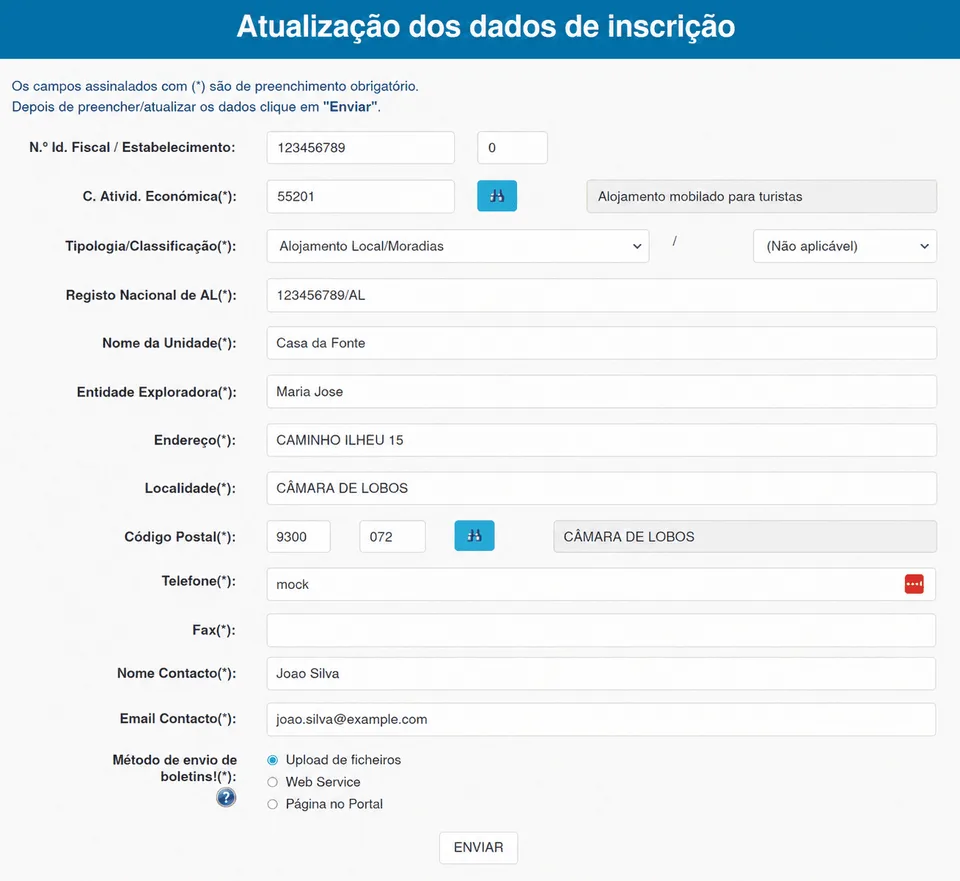Viewport: 960px width, 881px height.
Task: Click the Código Postal(*) label
Action: pyautogui.click(x=180, y=537)
